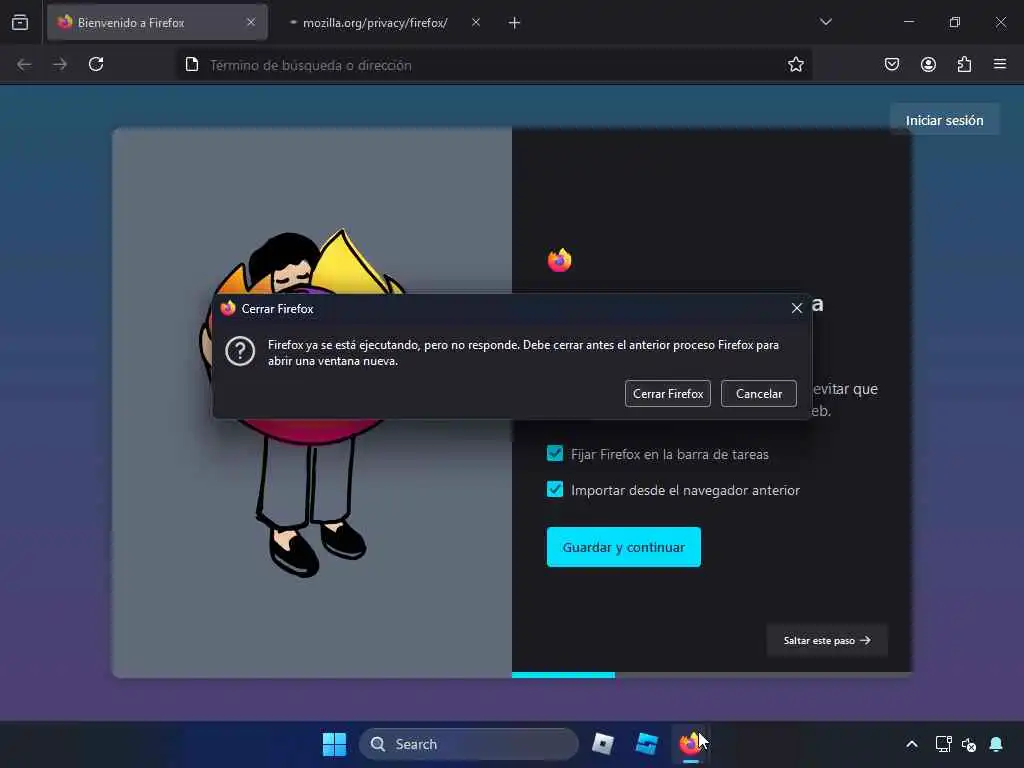The width and height of the screenshot is (1024, 768).
Task: Click Guardar y continuar
Action: click(x=624, y=547)
